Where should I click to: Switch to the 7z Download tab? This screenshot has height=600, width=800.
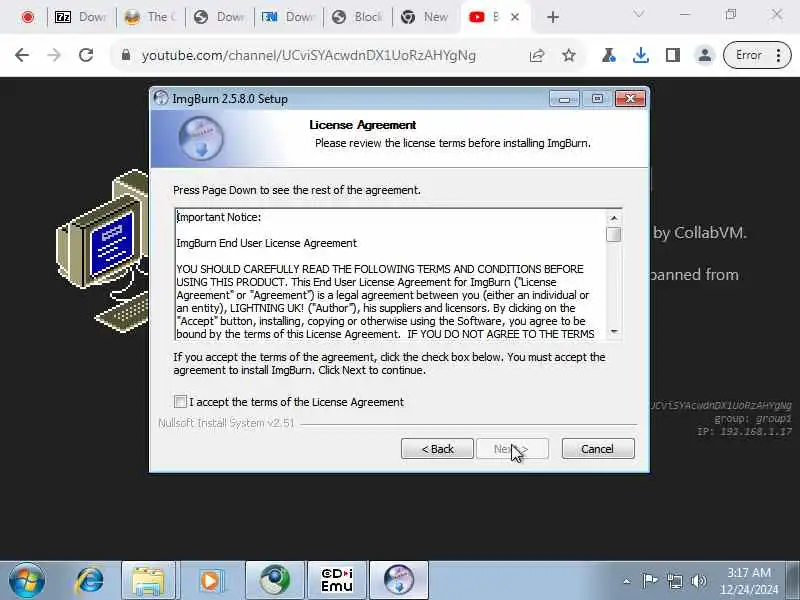pos(81,17)
